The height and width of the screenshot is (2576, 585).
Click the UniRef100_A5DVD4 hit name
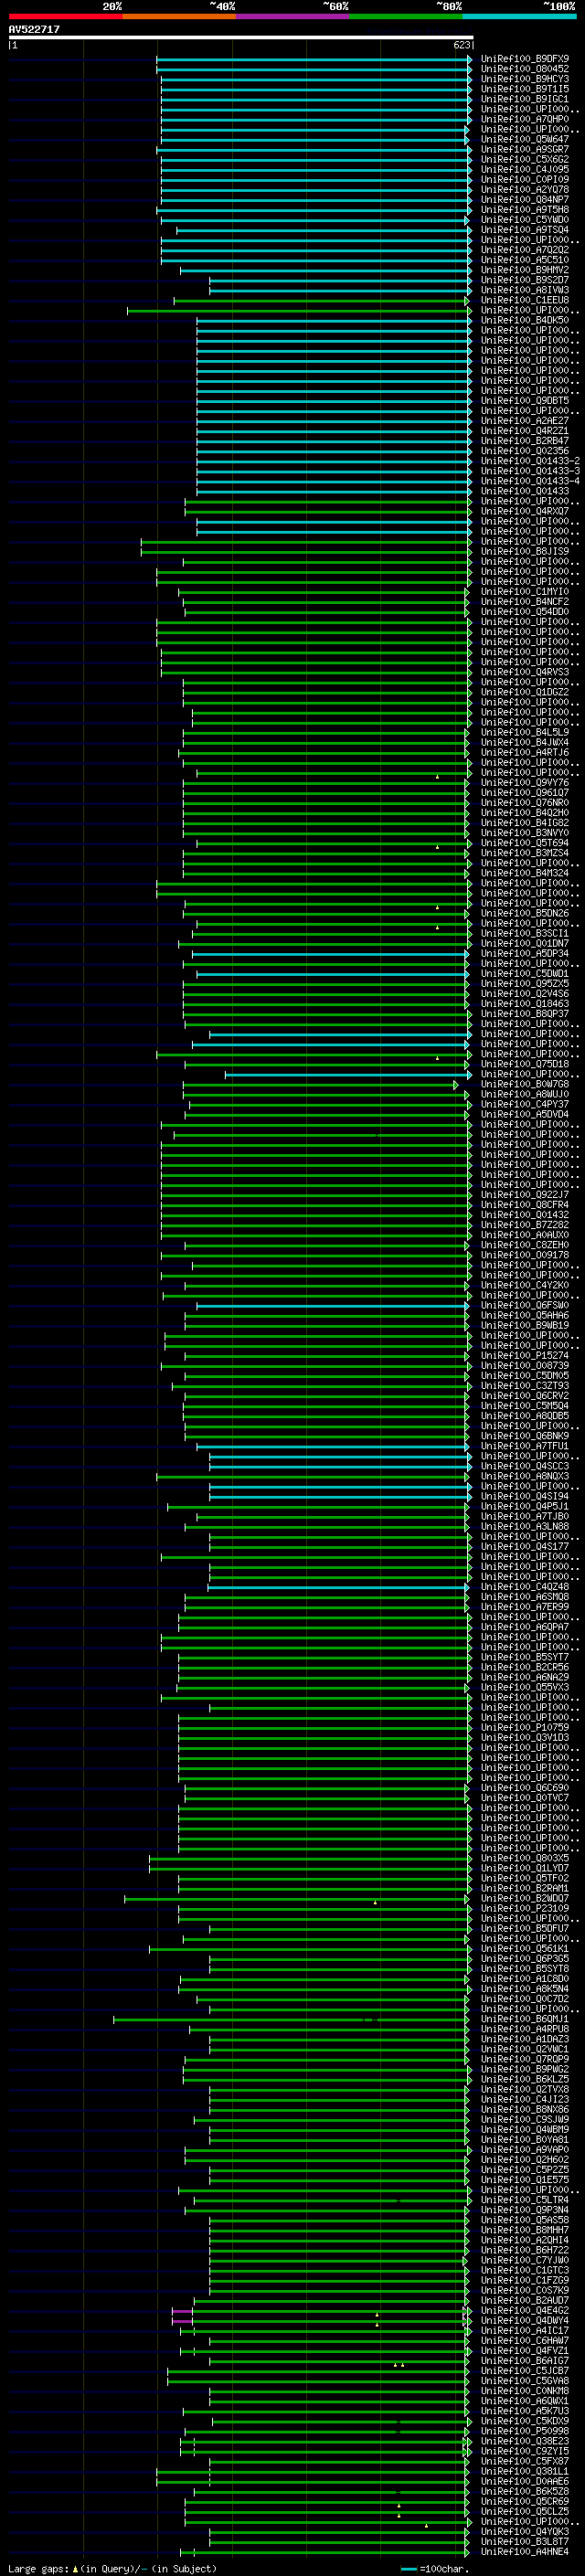[x=525, y=1114]
